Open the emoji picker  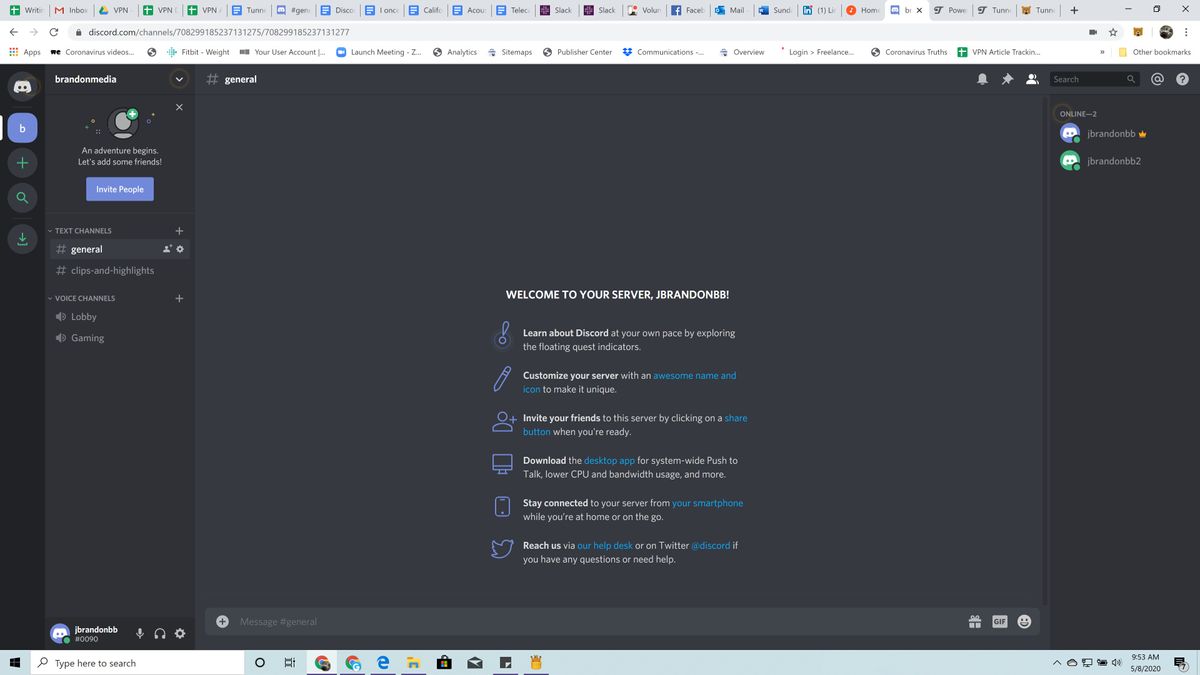(1023, 621)
